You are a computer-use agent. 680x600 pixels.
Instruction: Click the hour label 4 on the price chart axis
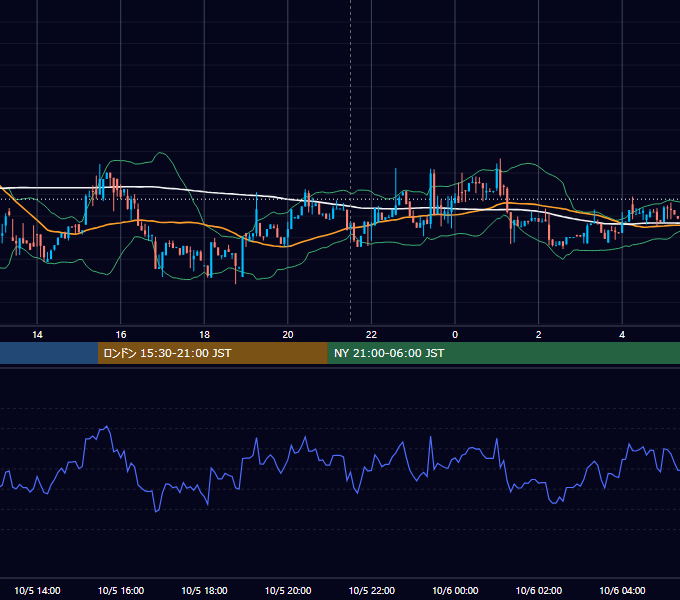(622, 335)
